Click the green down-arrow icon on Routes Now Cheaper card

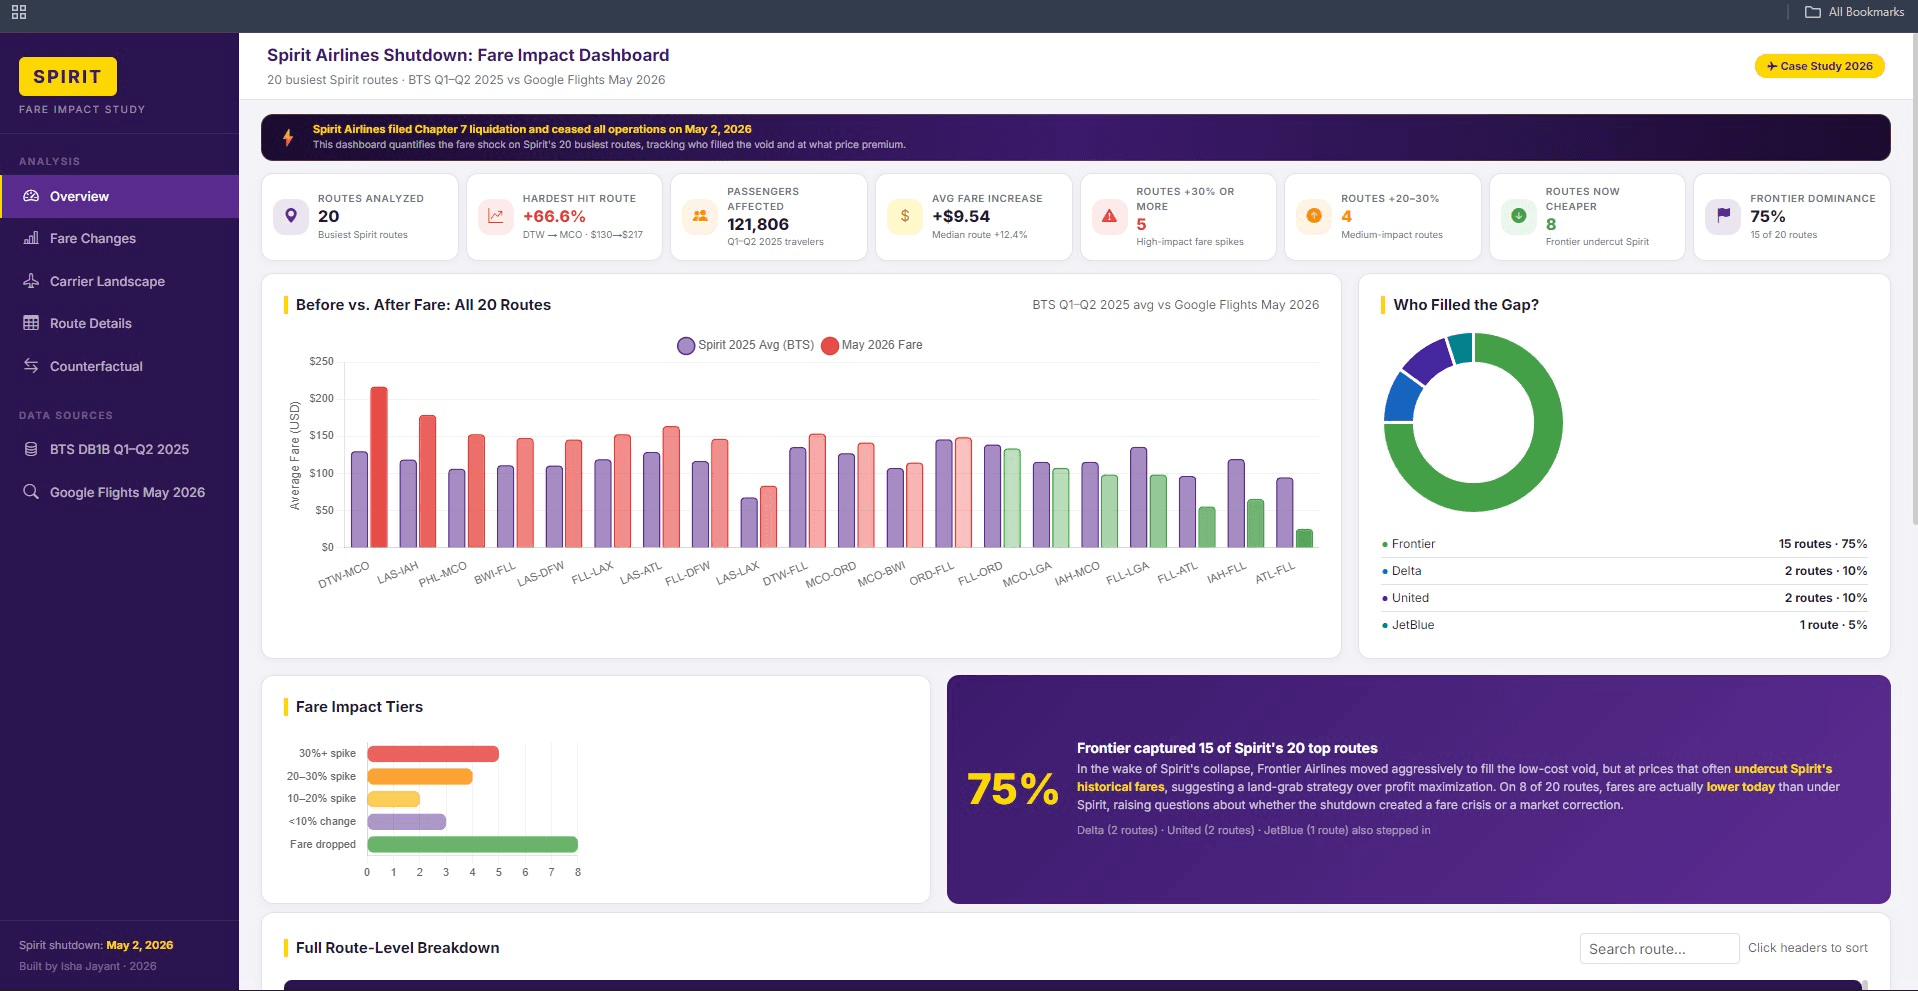[1519, 216]
